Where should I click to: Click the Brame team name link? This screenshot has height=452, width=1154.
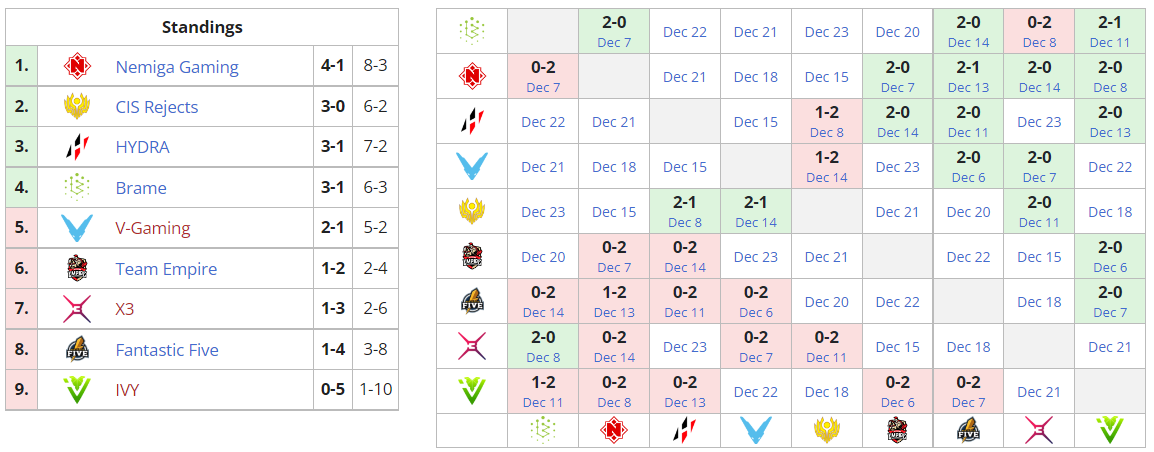tap(141, 188)
